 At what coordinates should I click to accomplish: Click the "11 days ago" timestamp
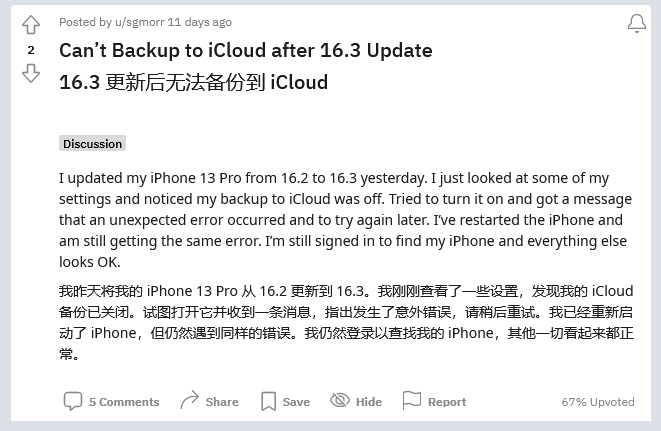[x=201, y=22]
